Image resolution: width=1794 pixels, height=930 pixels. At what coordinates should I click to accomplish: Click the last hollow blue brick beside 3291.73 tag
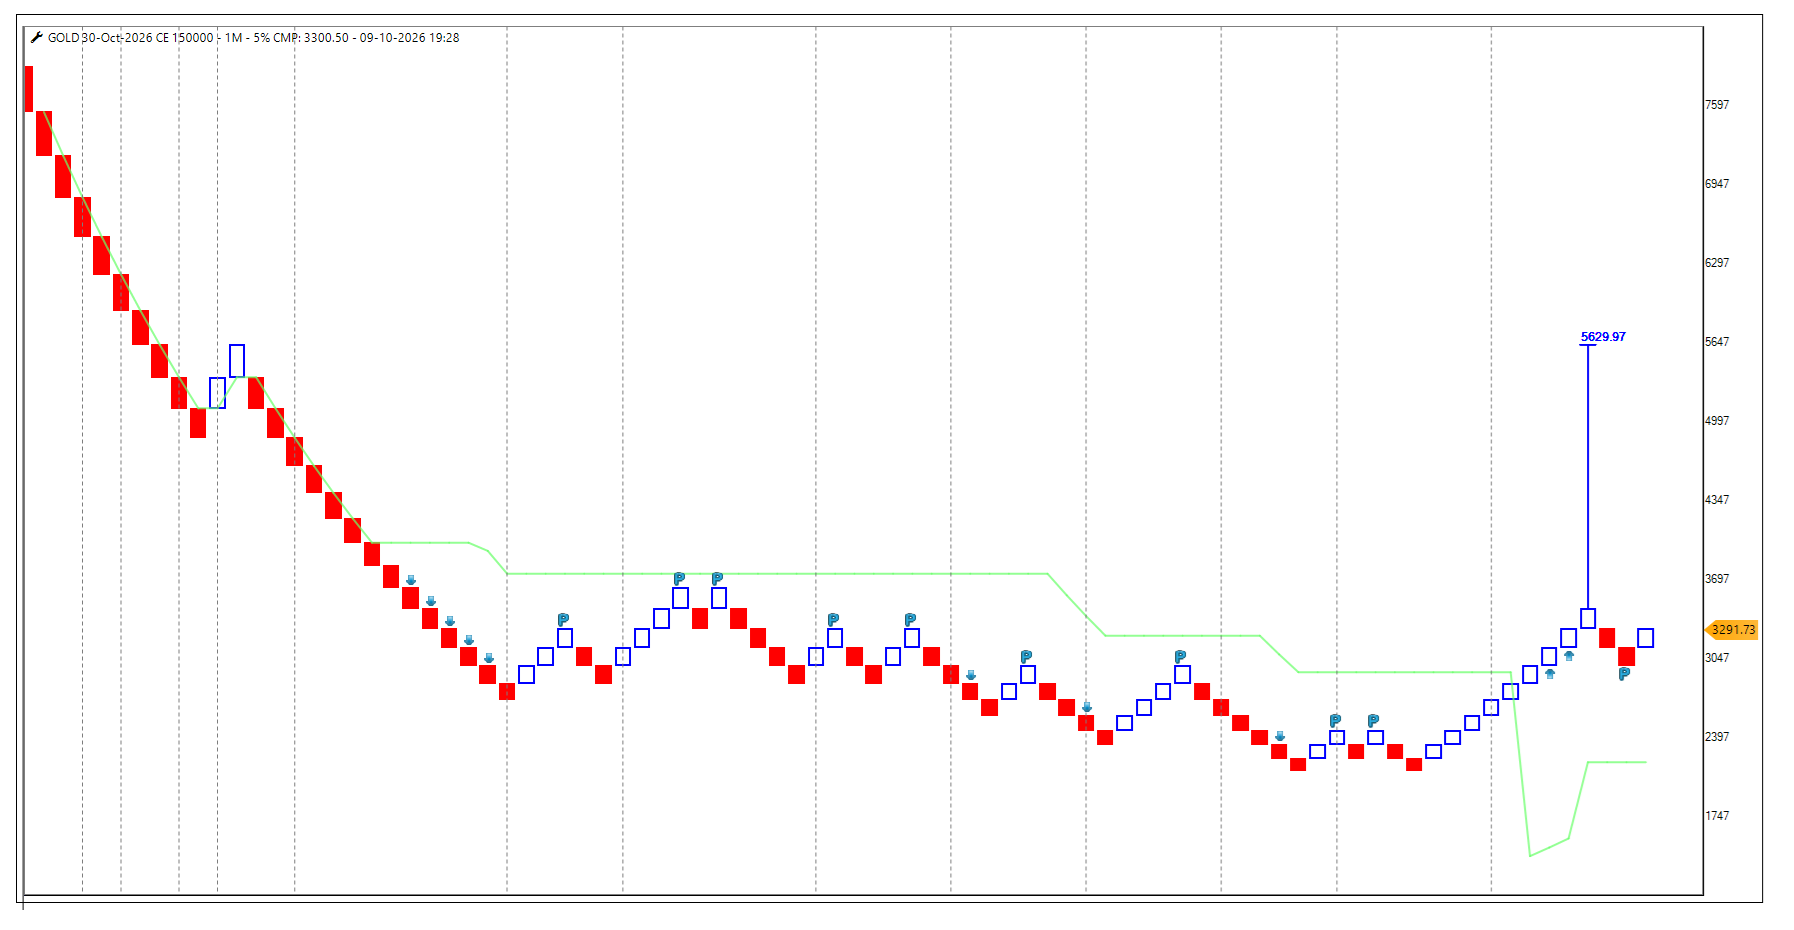pyautogui.click(x=1646, y=638)
